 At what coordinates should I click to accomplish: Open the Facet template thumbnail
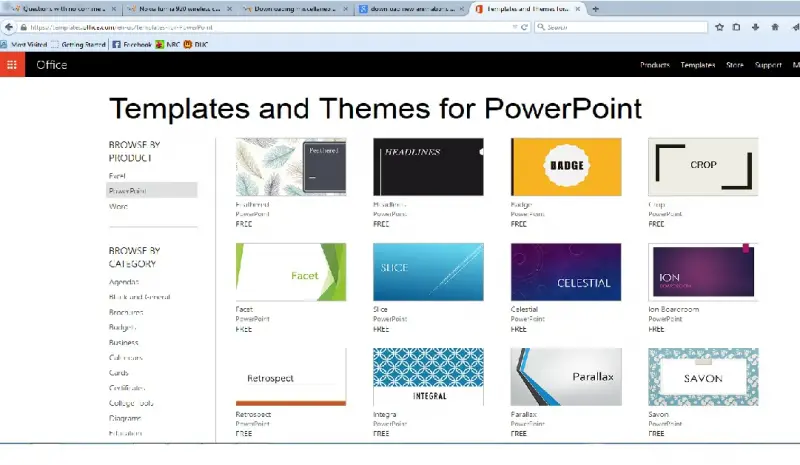[291, 272]
